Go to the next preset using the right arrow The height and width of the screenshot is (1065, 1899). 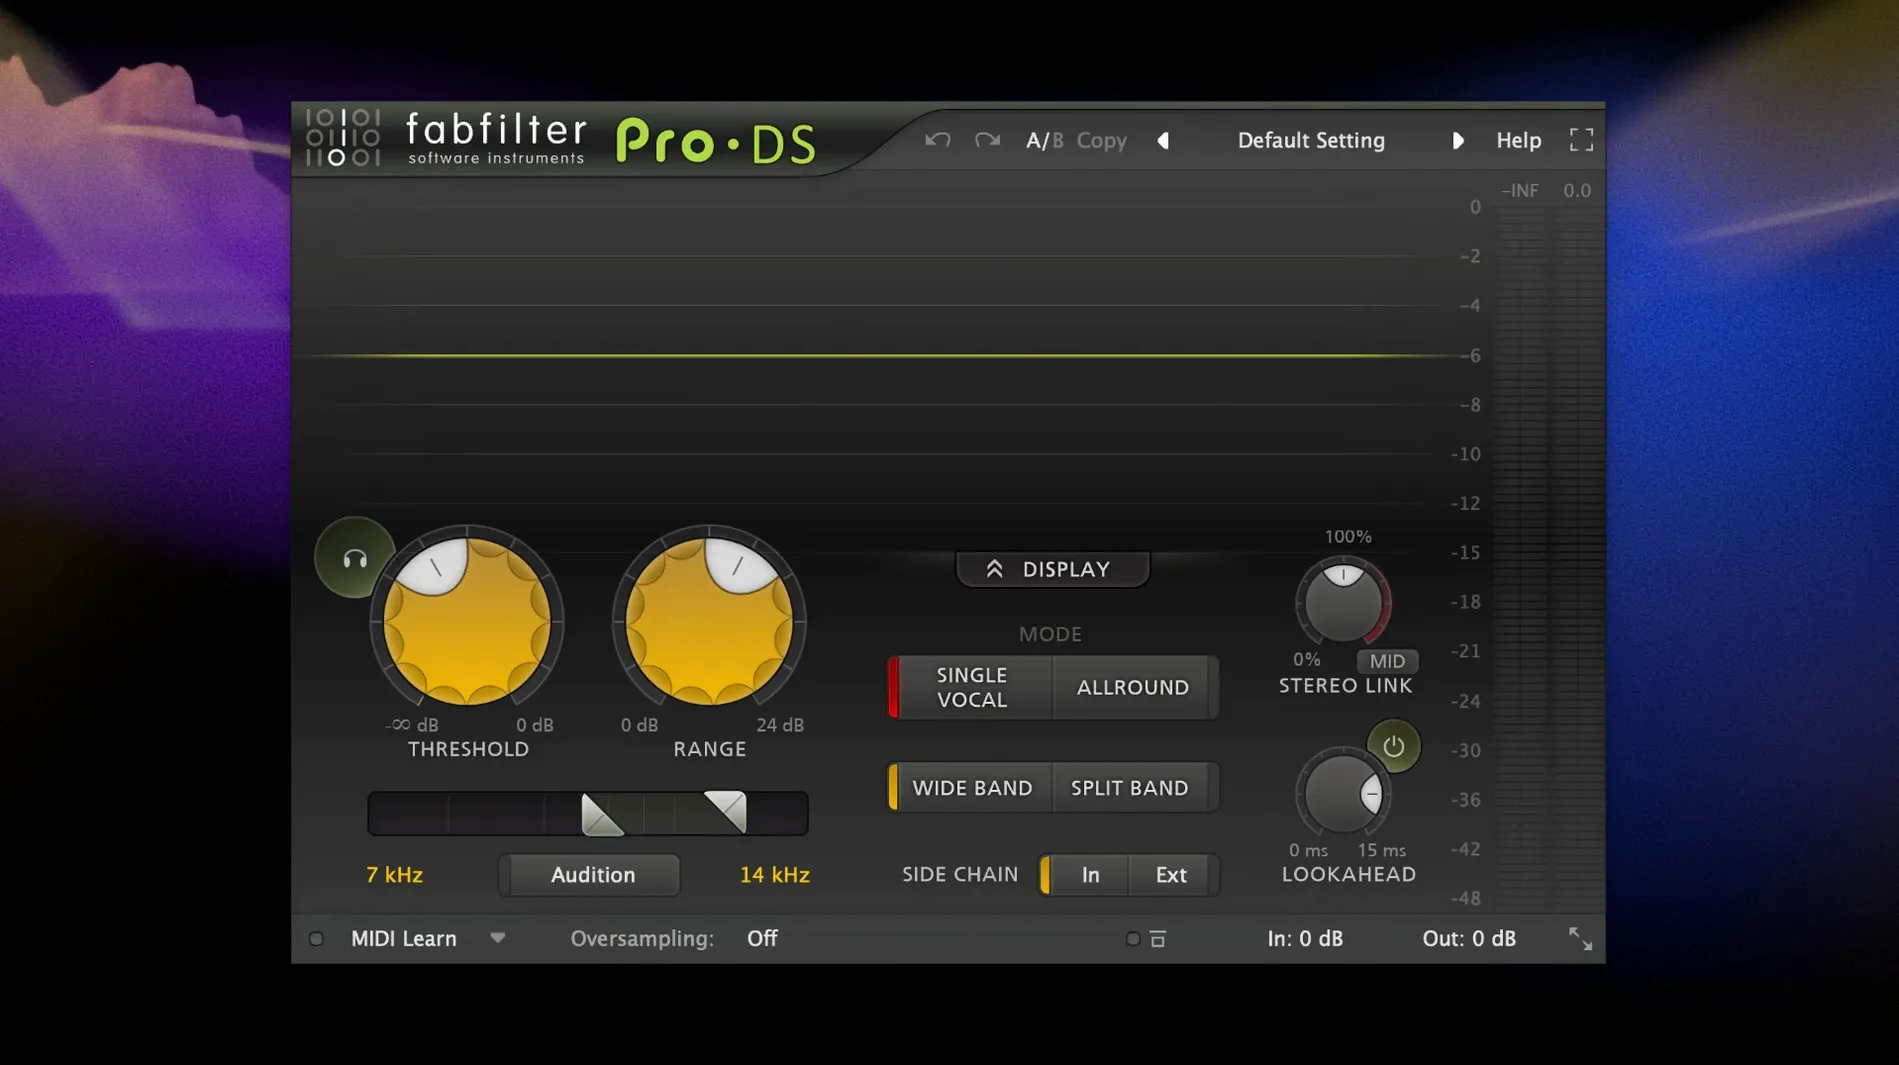(1457, 141)
